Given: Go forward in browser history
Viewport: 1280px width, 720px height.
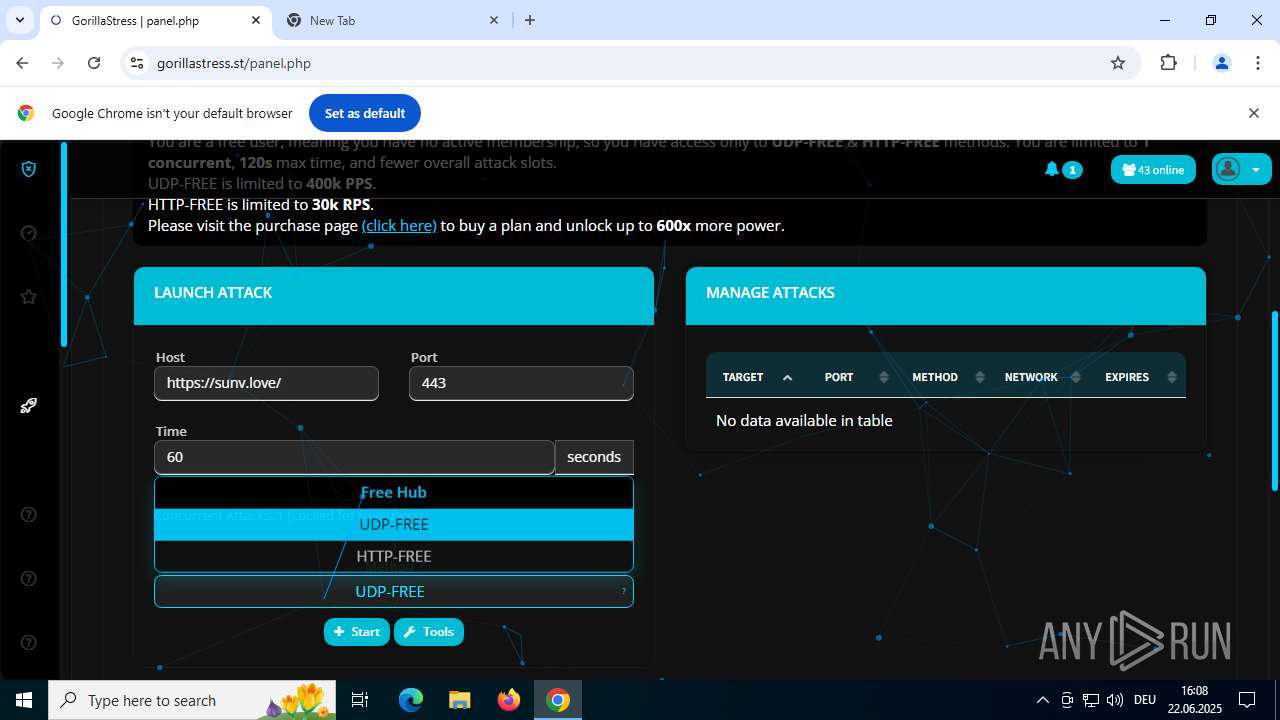Looking at the screenshot, I should pyautogui.click(x=58, y=63).
